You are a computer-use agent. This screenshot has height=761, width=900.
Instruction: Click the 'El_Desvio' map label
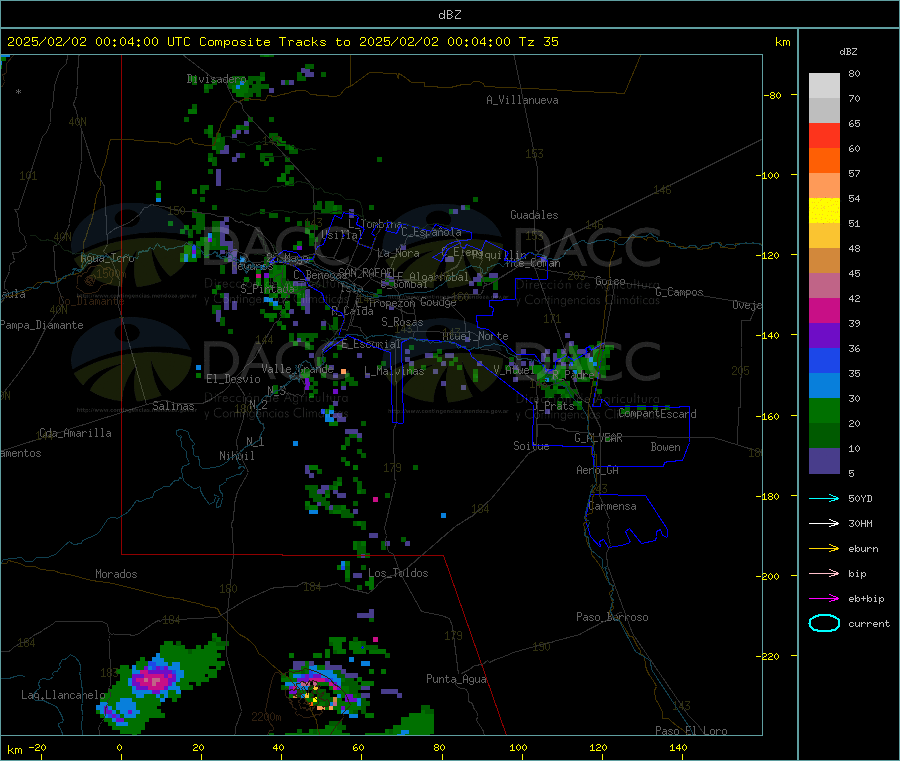tap(233, 379)
